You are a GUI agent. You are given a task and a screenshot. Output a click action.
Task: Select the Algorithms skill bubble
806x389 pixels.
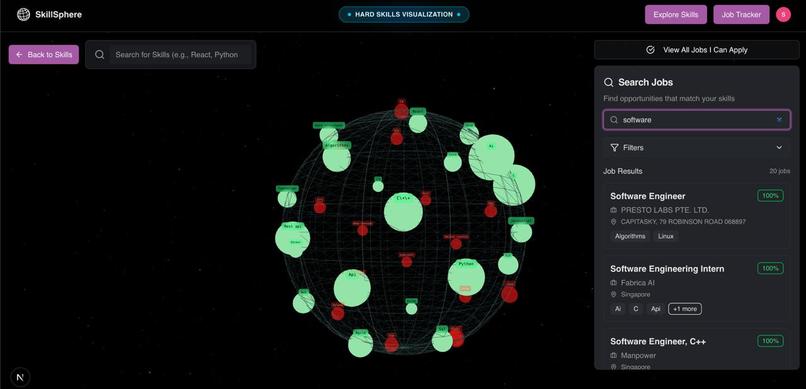pos(337,157)
